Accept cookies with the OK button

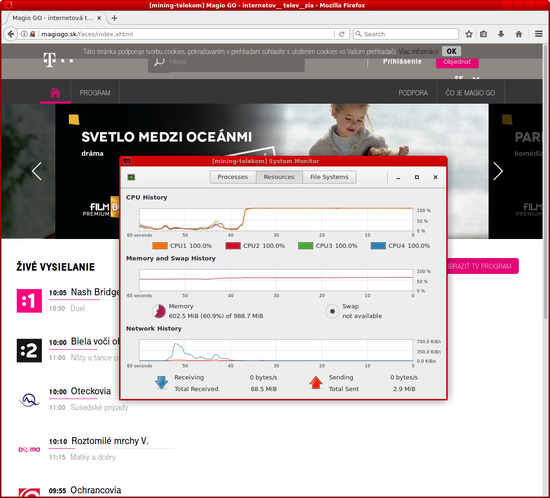point(451,51)
